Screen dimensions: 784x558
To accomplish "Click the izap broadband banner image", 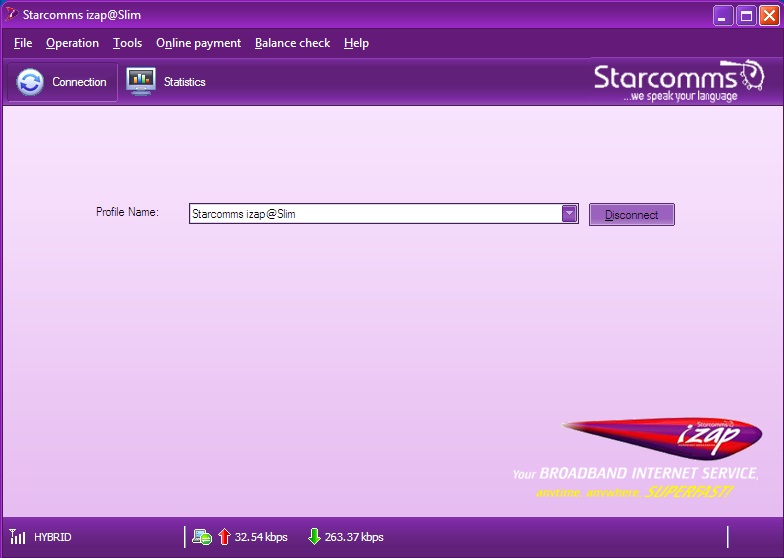I will 638,458.
